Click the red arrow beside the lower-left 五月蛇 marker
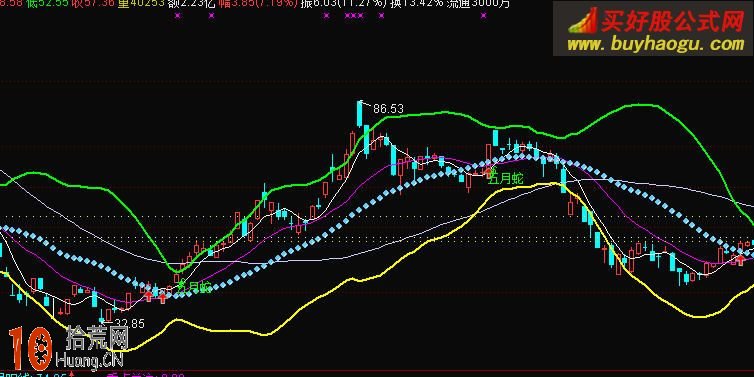Screen dimensions: 754x377 coord(163,298)
